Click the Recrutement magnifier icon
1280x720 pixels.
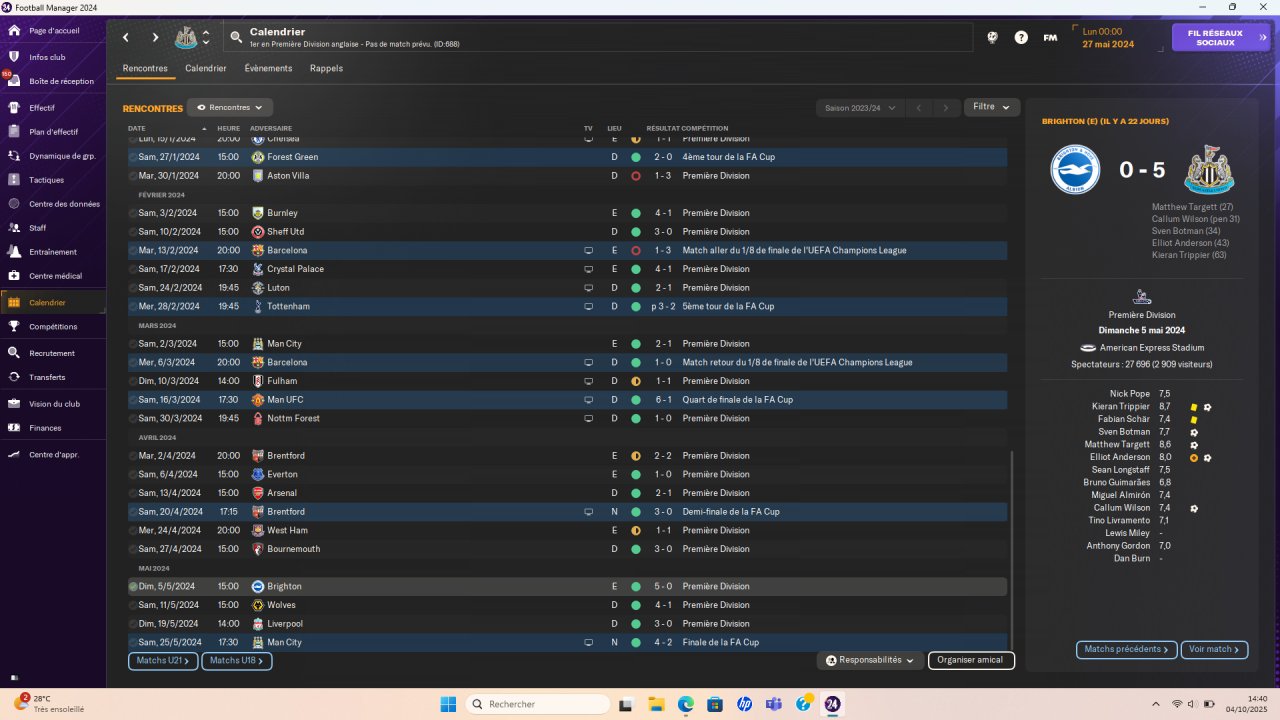pyautogui.click(x=14, y=353)
